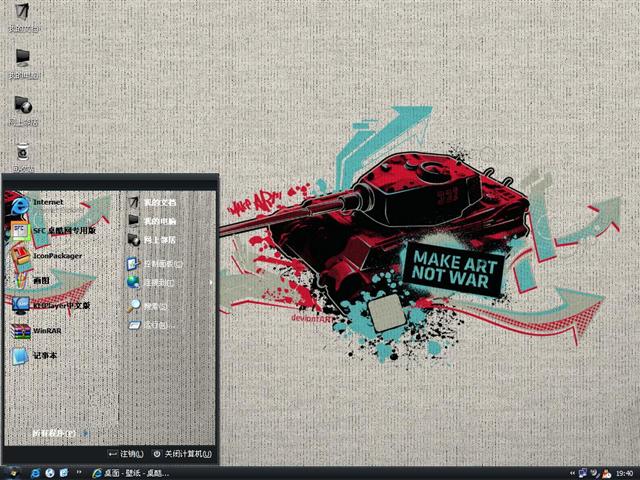Open the Recycle Bin on the desktop

coord(23,156)
